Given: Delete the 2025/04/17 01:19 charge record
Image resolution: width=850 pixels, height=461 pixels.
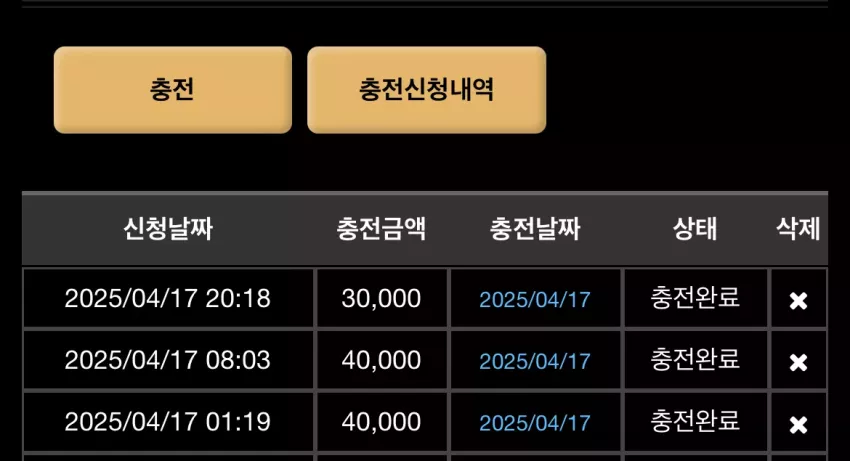Looking at the screenshot, I should 798,424.
